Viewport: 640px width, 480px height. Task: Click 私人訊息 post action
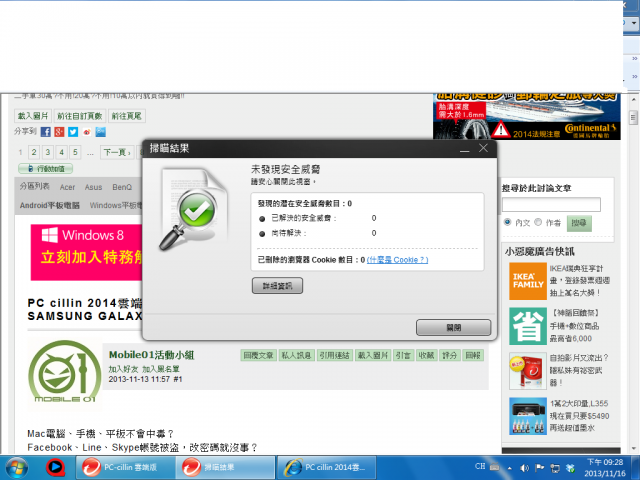coord(297,356)
